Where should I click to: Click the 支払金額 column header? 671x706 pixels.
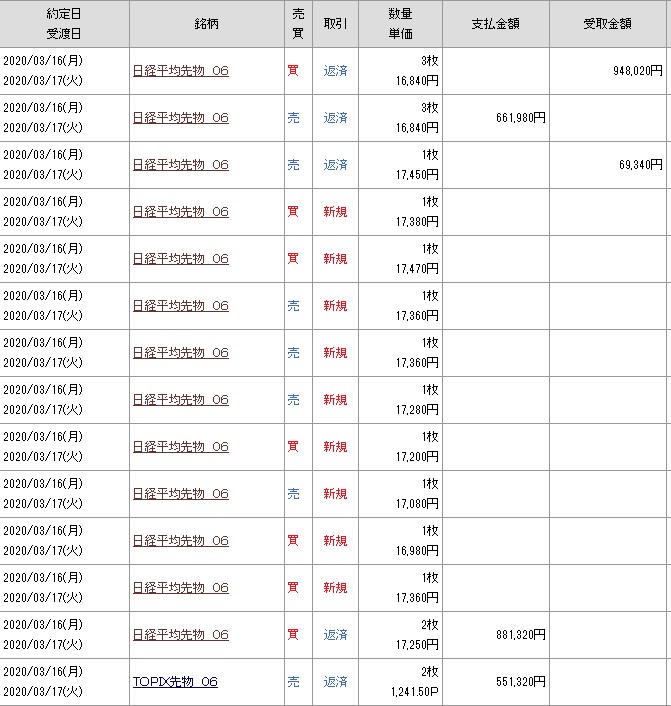[495, 23]
